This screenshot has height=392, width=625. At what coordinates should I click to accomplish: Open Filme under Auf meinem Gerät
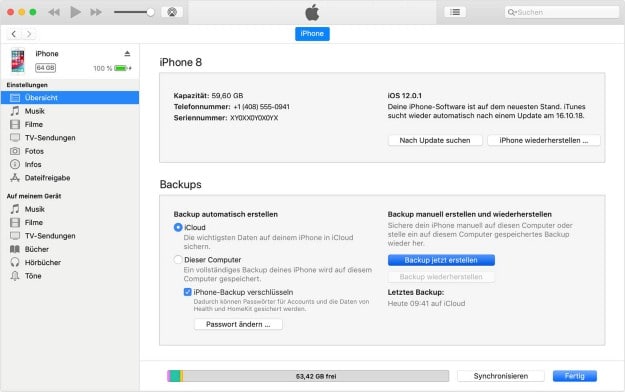point(70,223)
